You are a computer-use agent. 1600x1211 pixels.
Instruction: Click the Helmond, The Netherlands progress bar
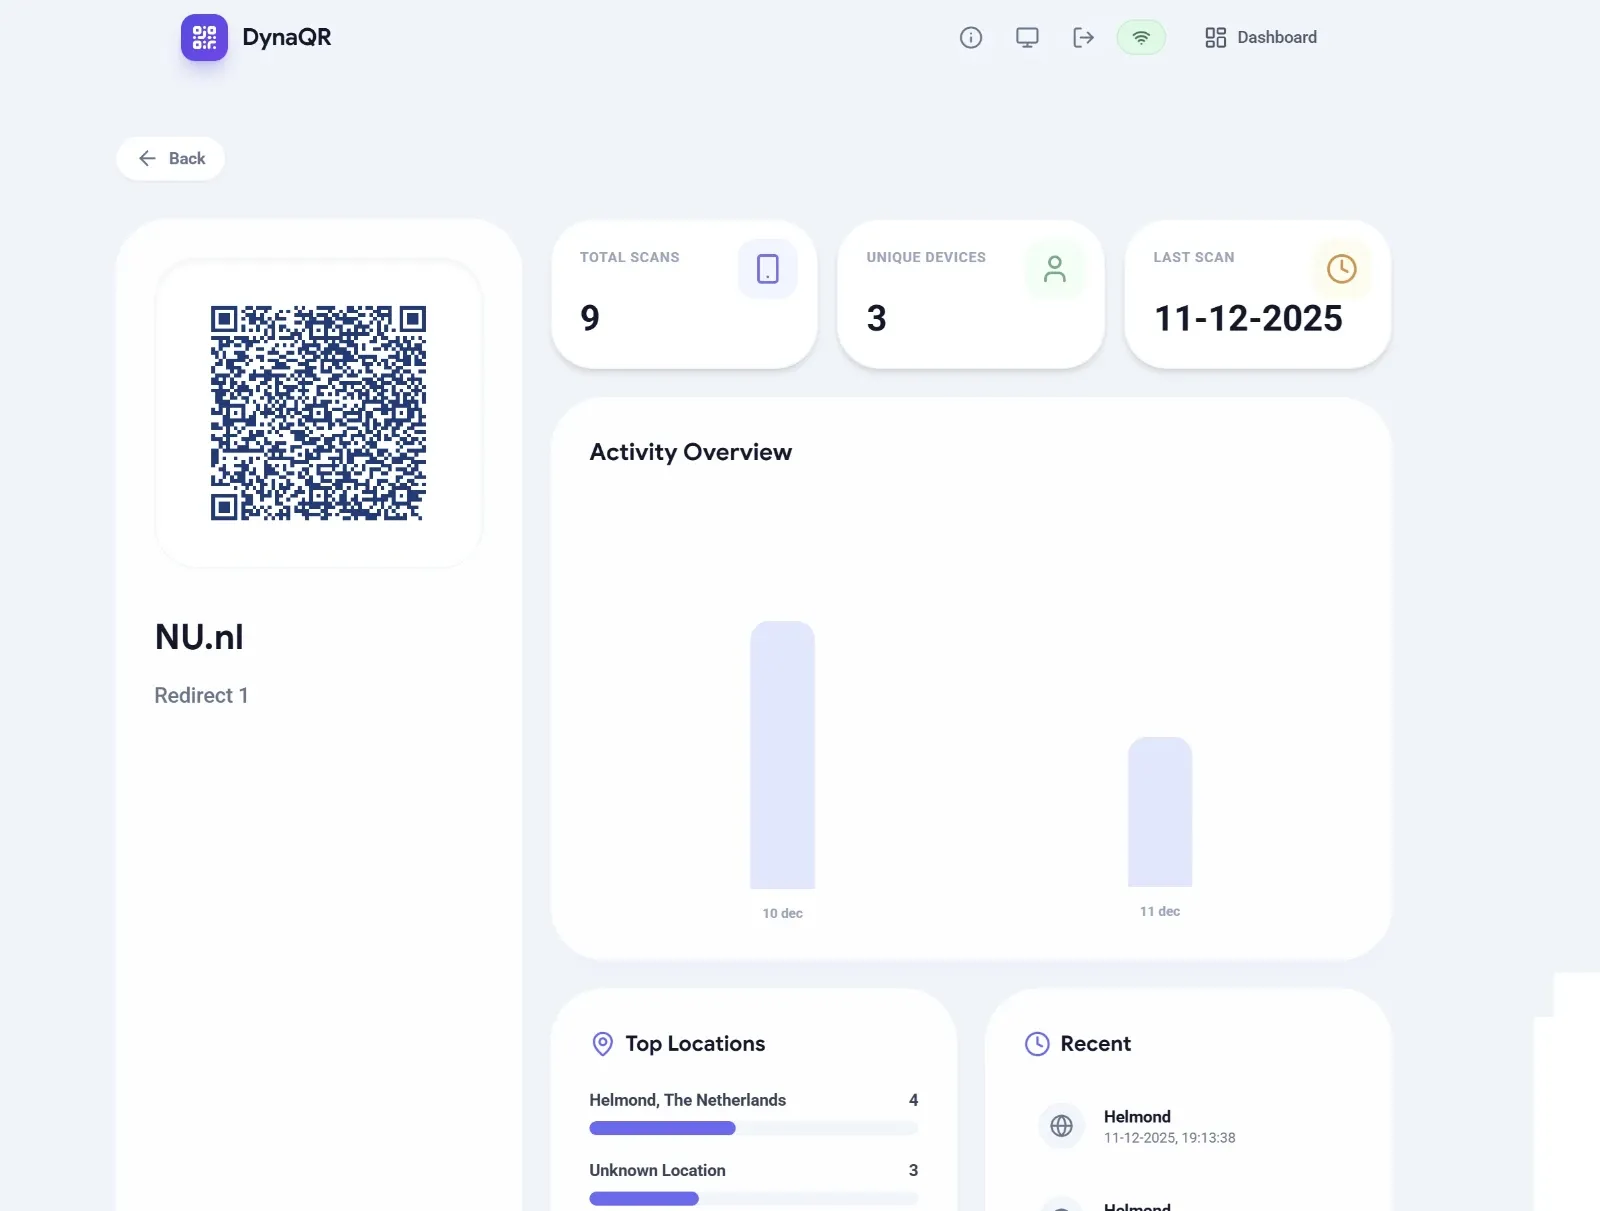click(x=754, y=1128)
